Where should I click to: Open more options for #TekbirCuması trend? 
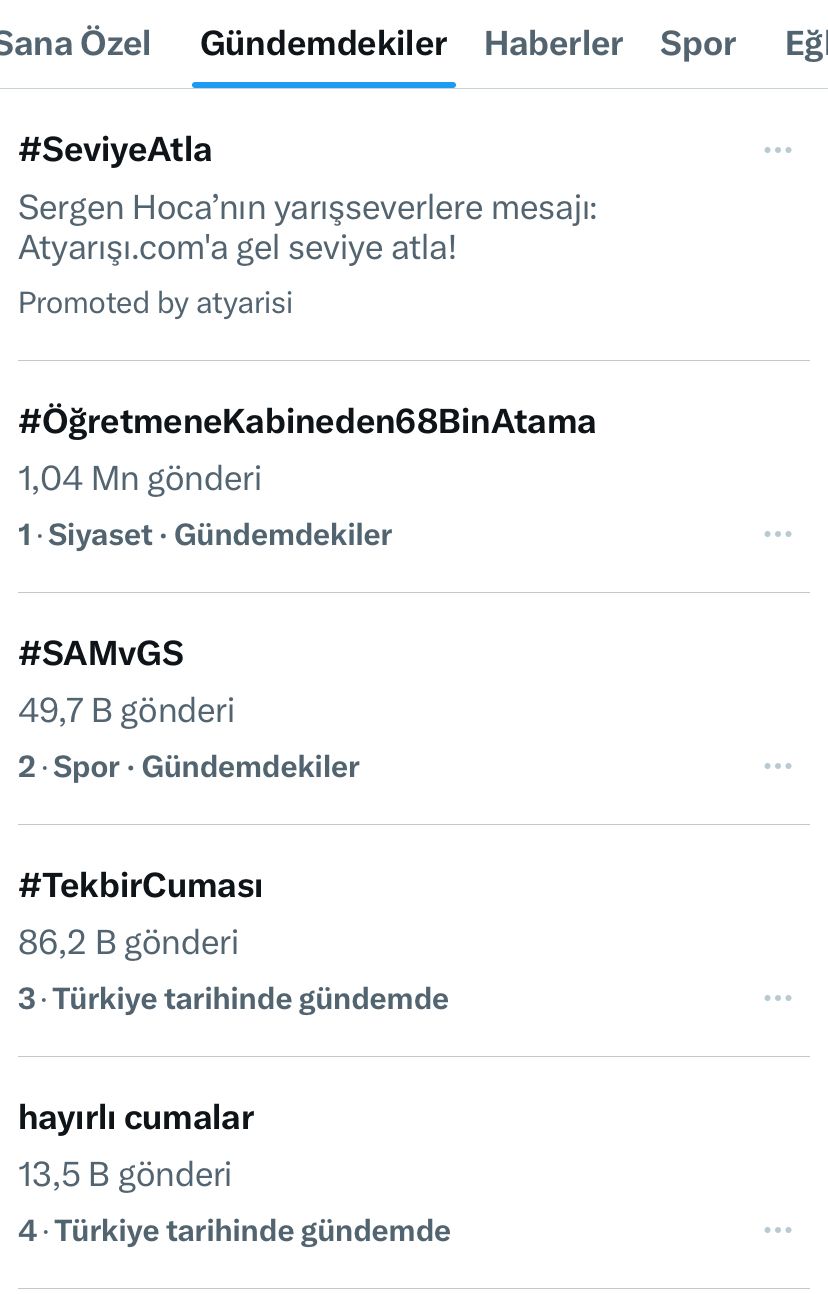(777, 999)
